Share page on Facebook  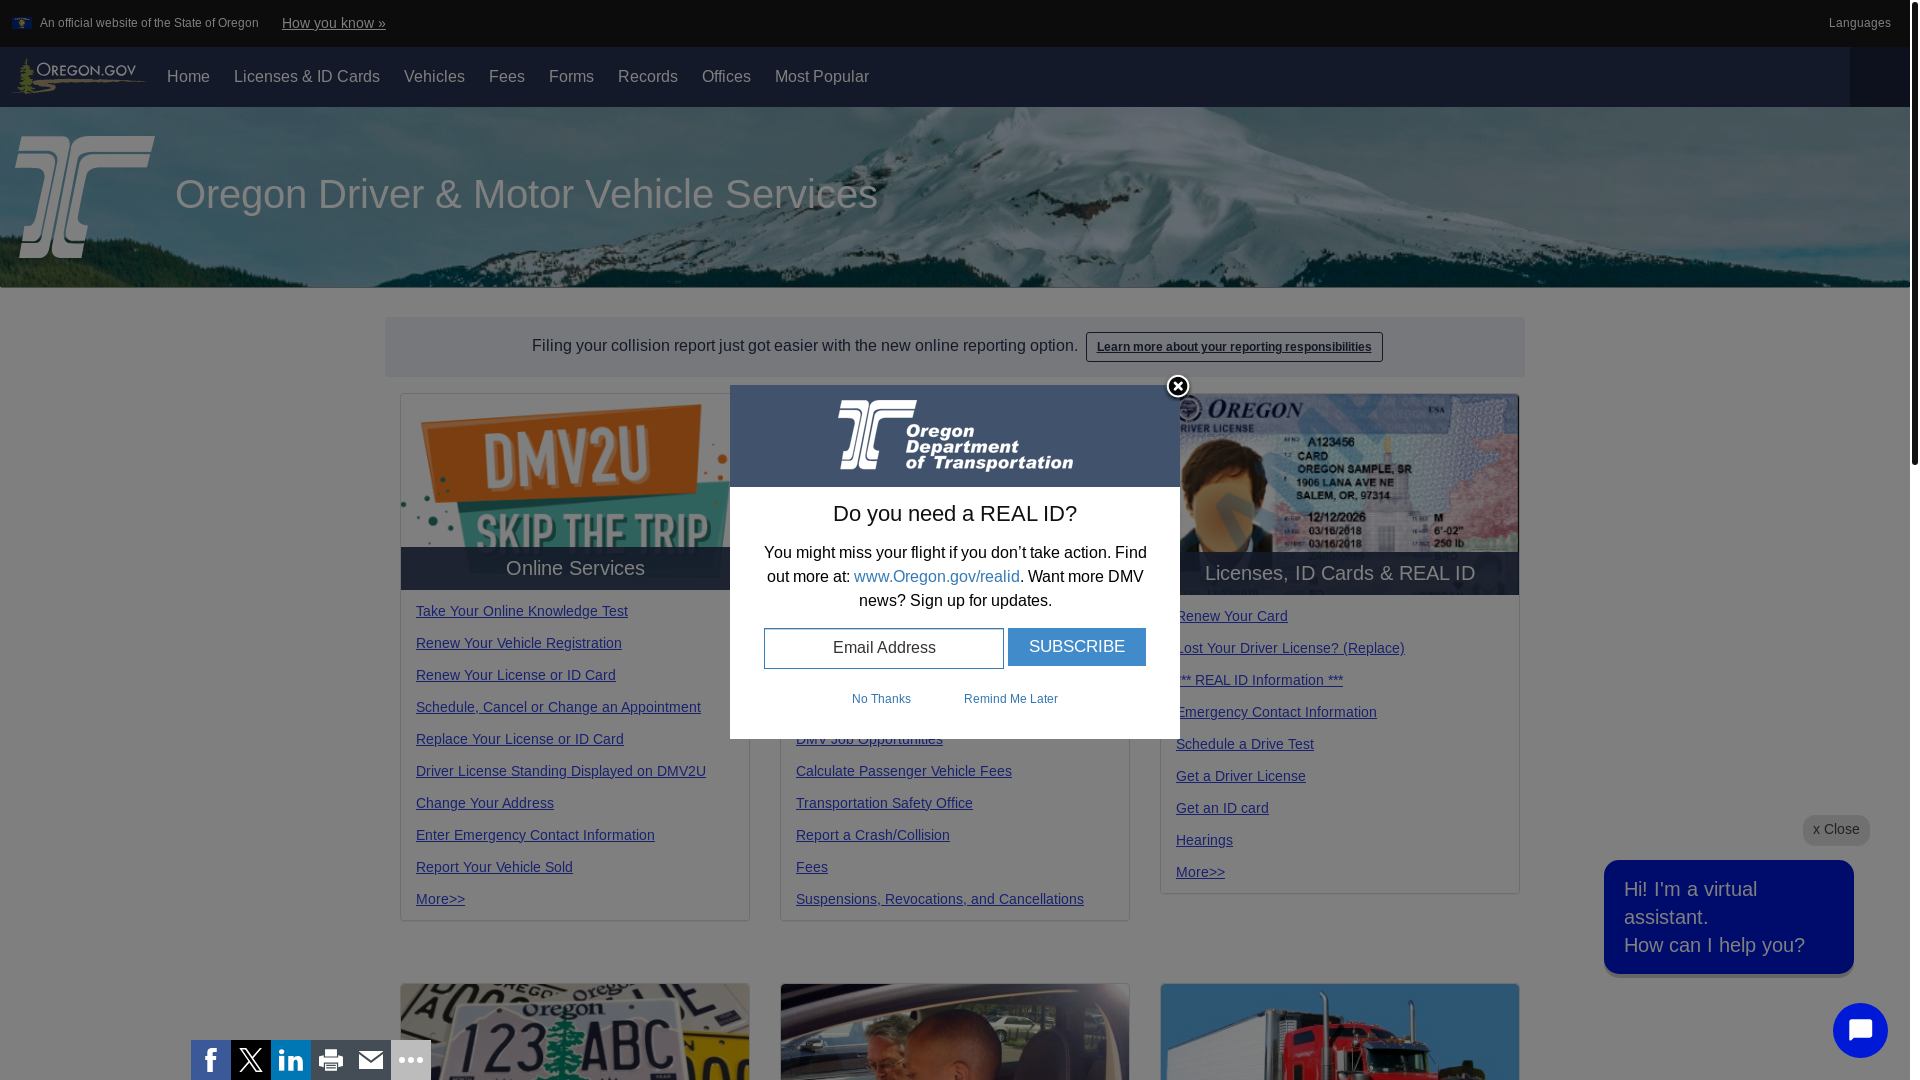211,1060
